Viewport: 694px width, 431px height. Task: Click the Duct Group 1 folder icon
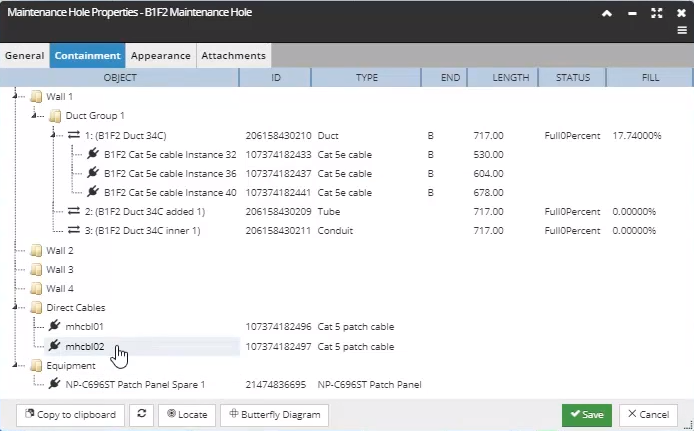pyautogui.click(x=55, y=116)
